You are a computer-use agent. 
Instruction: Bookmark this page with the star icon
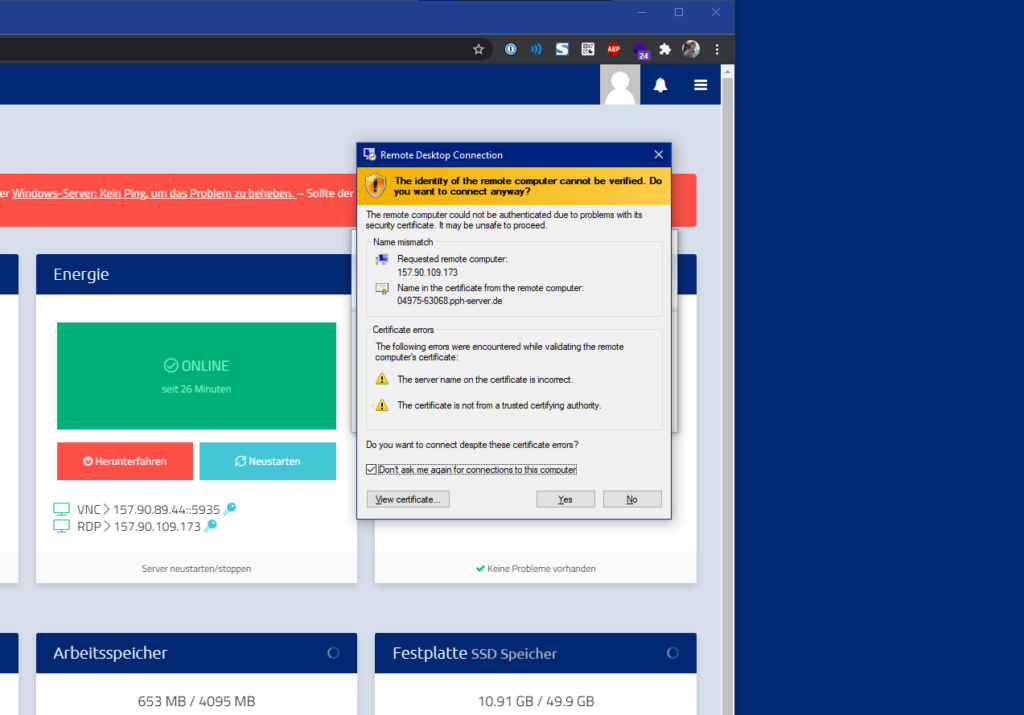478,50
